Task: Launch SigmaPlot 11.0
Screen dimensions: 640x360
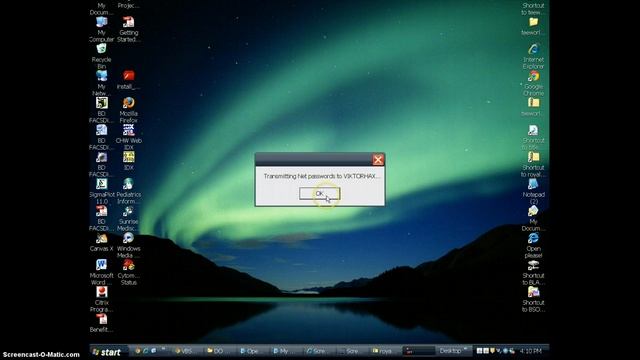Action: pos(102,191)
